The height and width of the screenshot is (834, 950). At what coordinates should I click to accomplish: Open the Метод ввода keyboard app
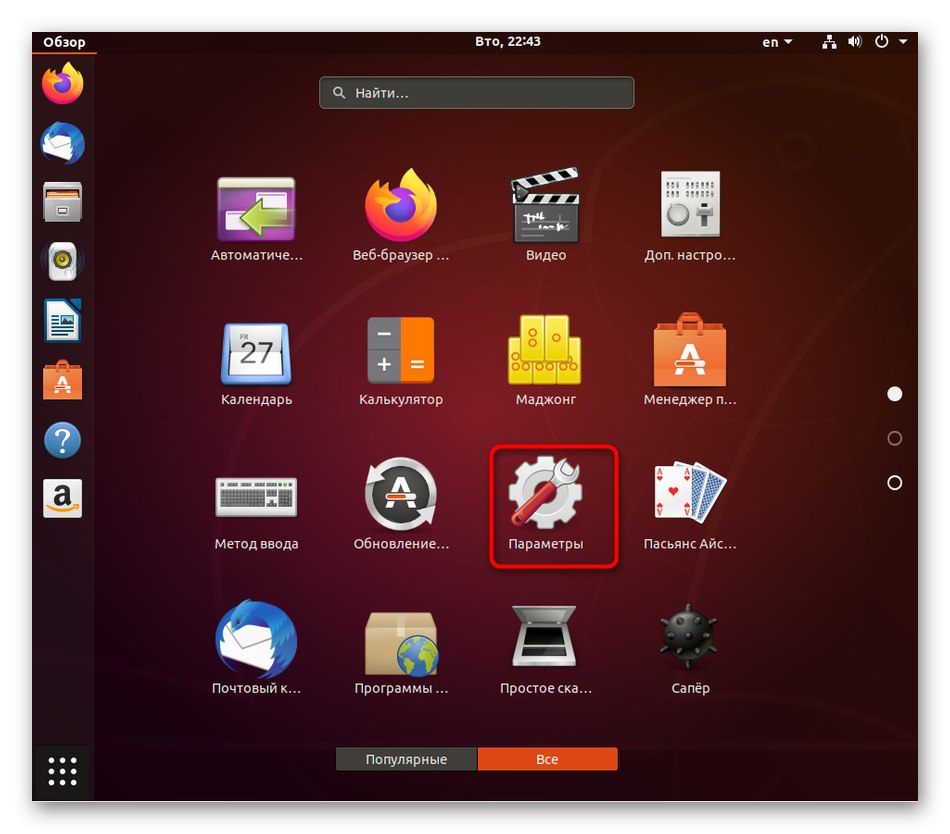[x=256, y=513]
